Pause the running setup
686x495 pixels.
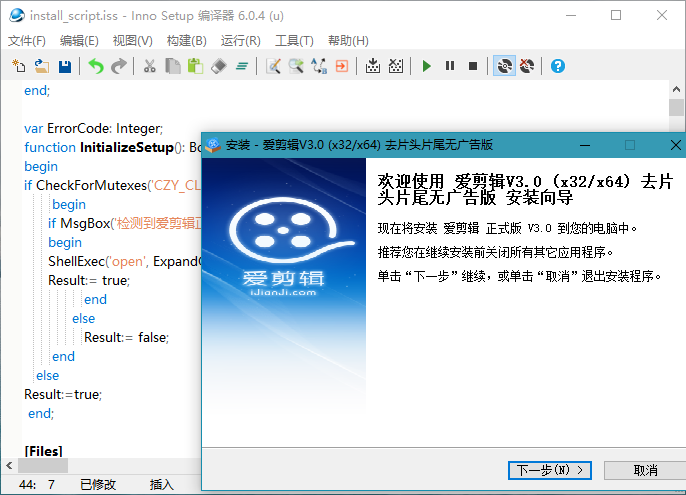(x=449, y=66)
